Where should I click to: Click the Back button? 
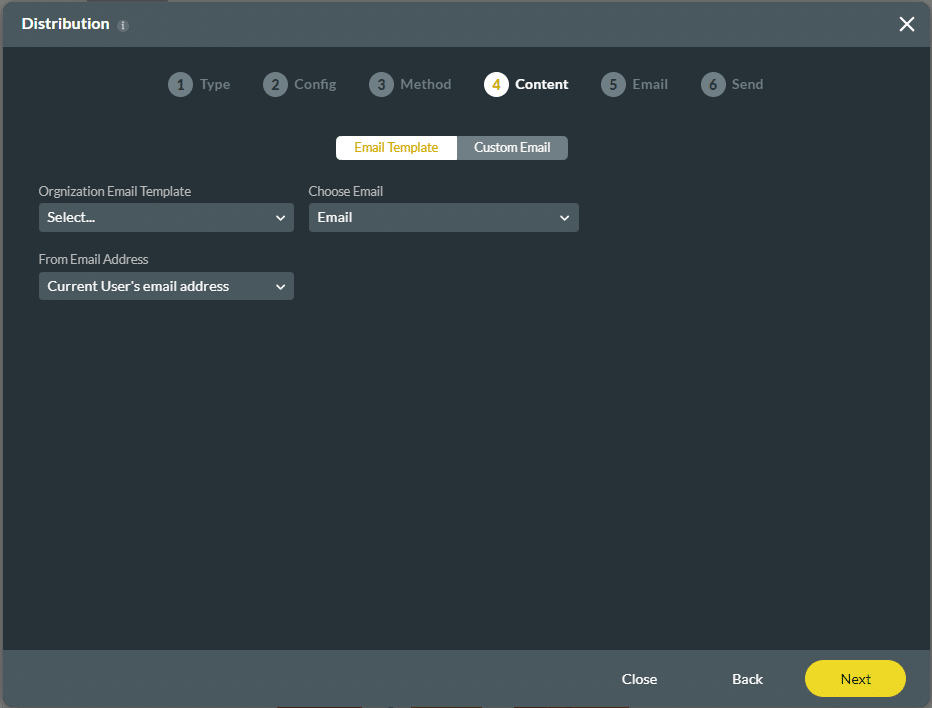(747, 678)
